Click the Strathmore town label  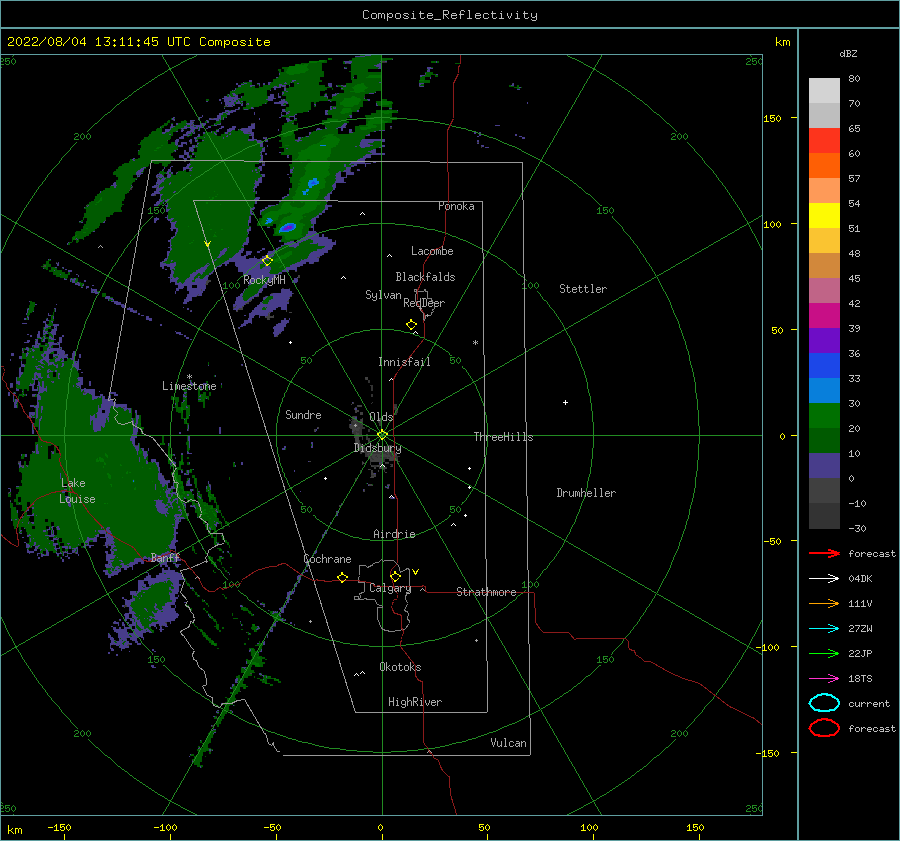pyautogui.click(x=486, y=592)
